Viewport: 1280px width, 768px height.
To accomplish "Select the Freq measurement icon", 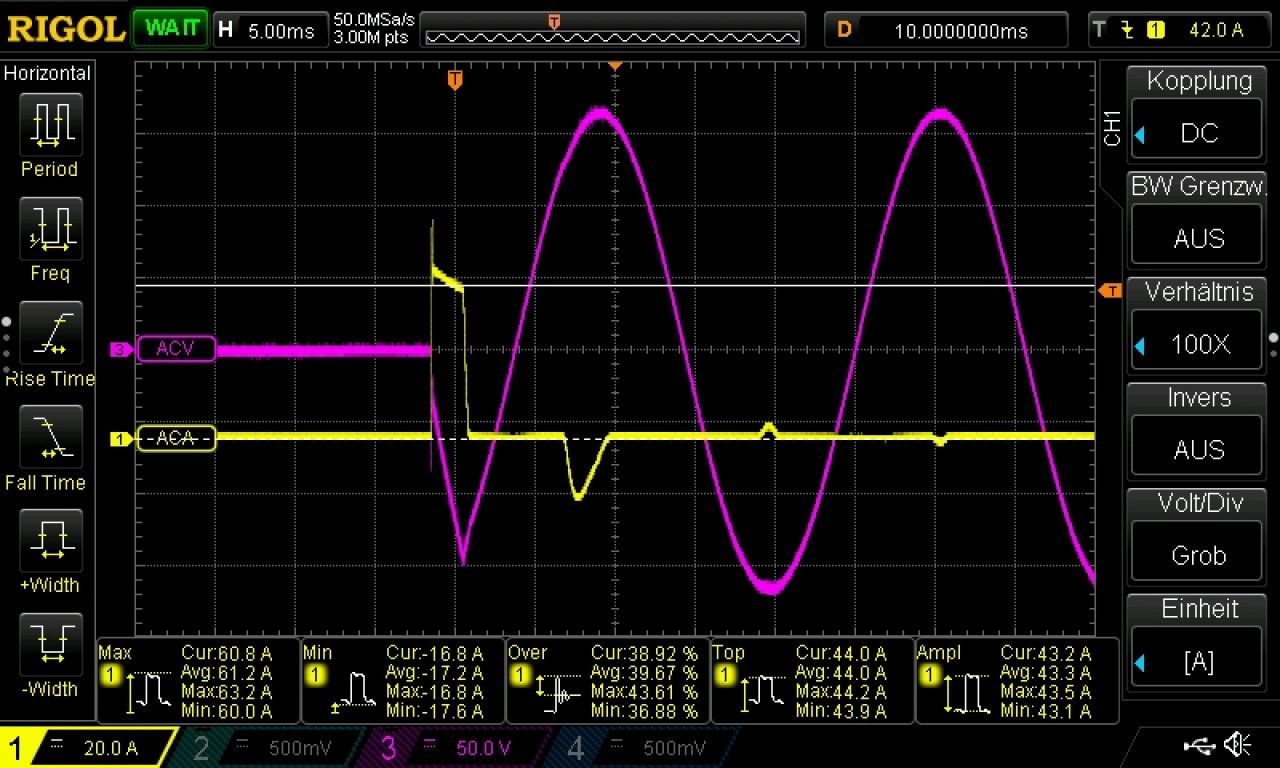I will (50, 229).
